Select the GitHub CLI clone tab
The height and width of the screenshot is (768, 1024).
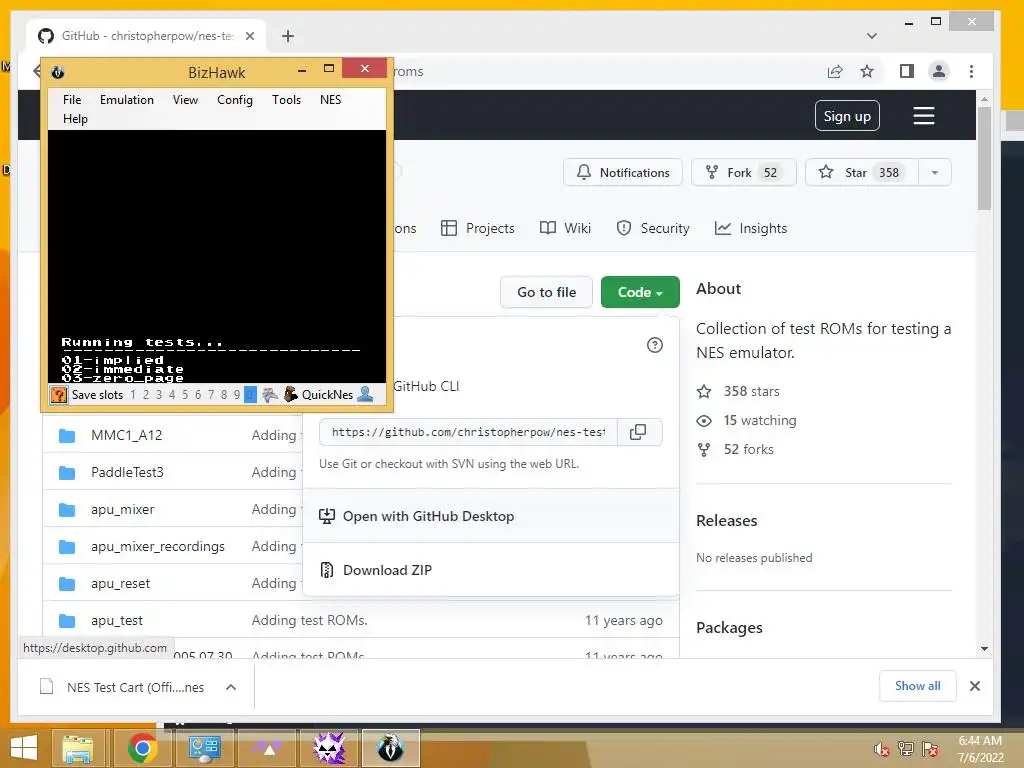(x=426, y=386)
